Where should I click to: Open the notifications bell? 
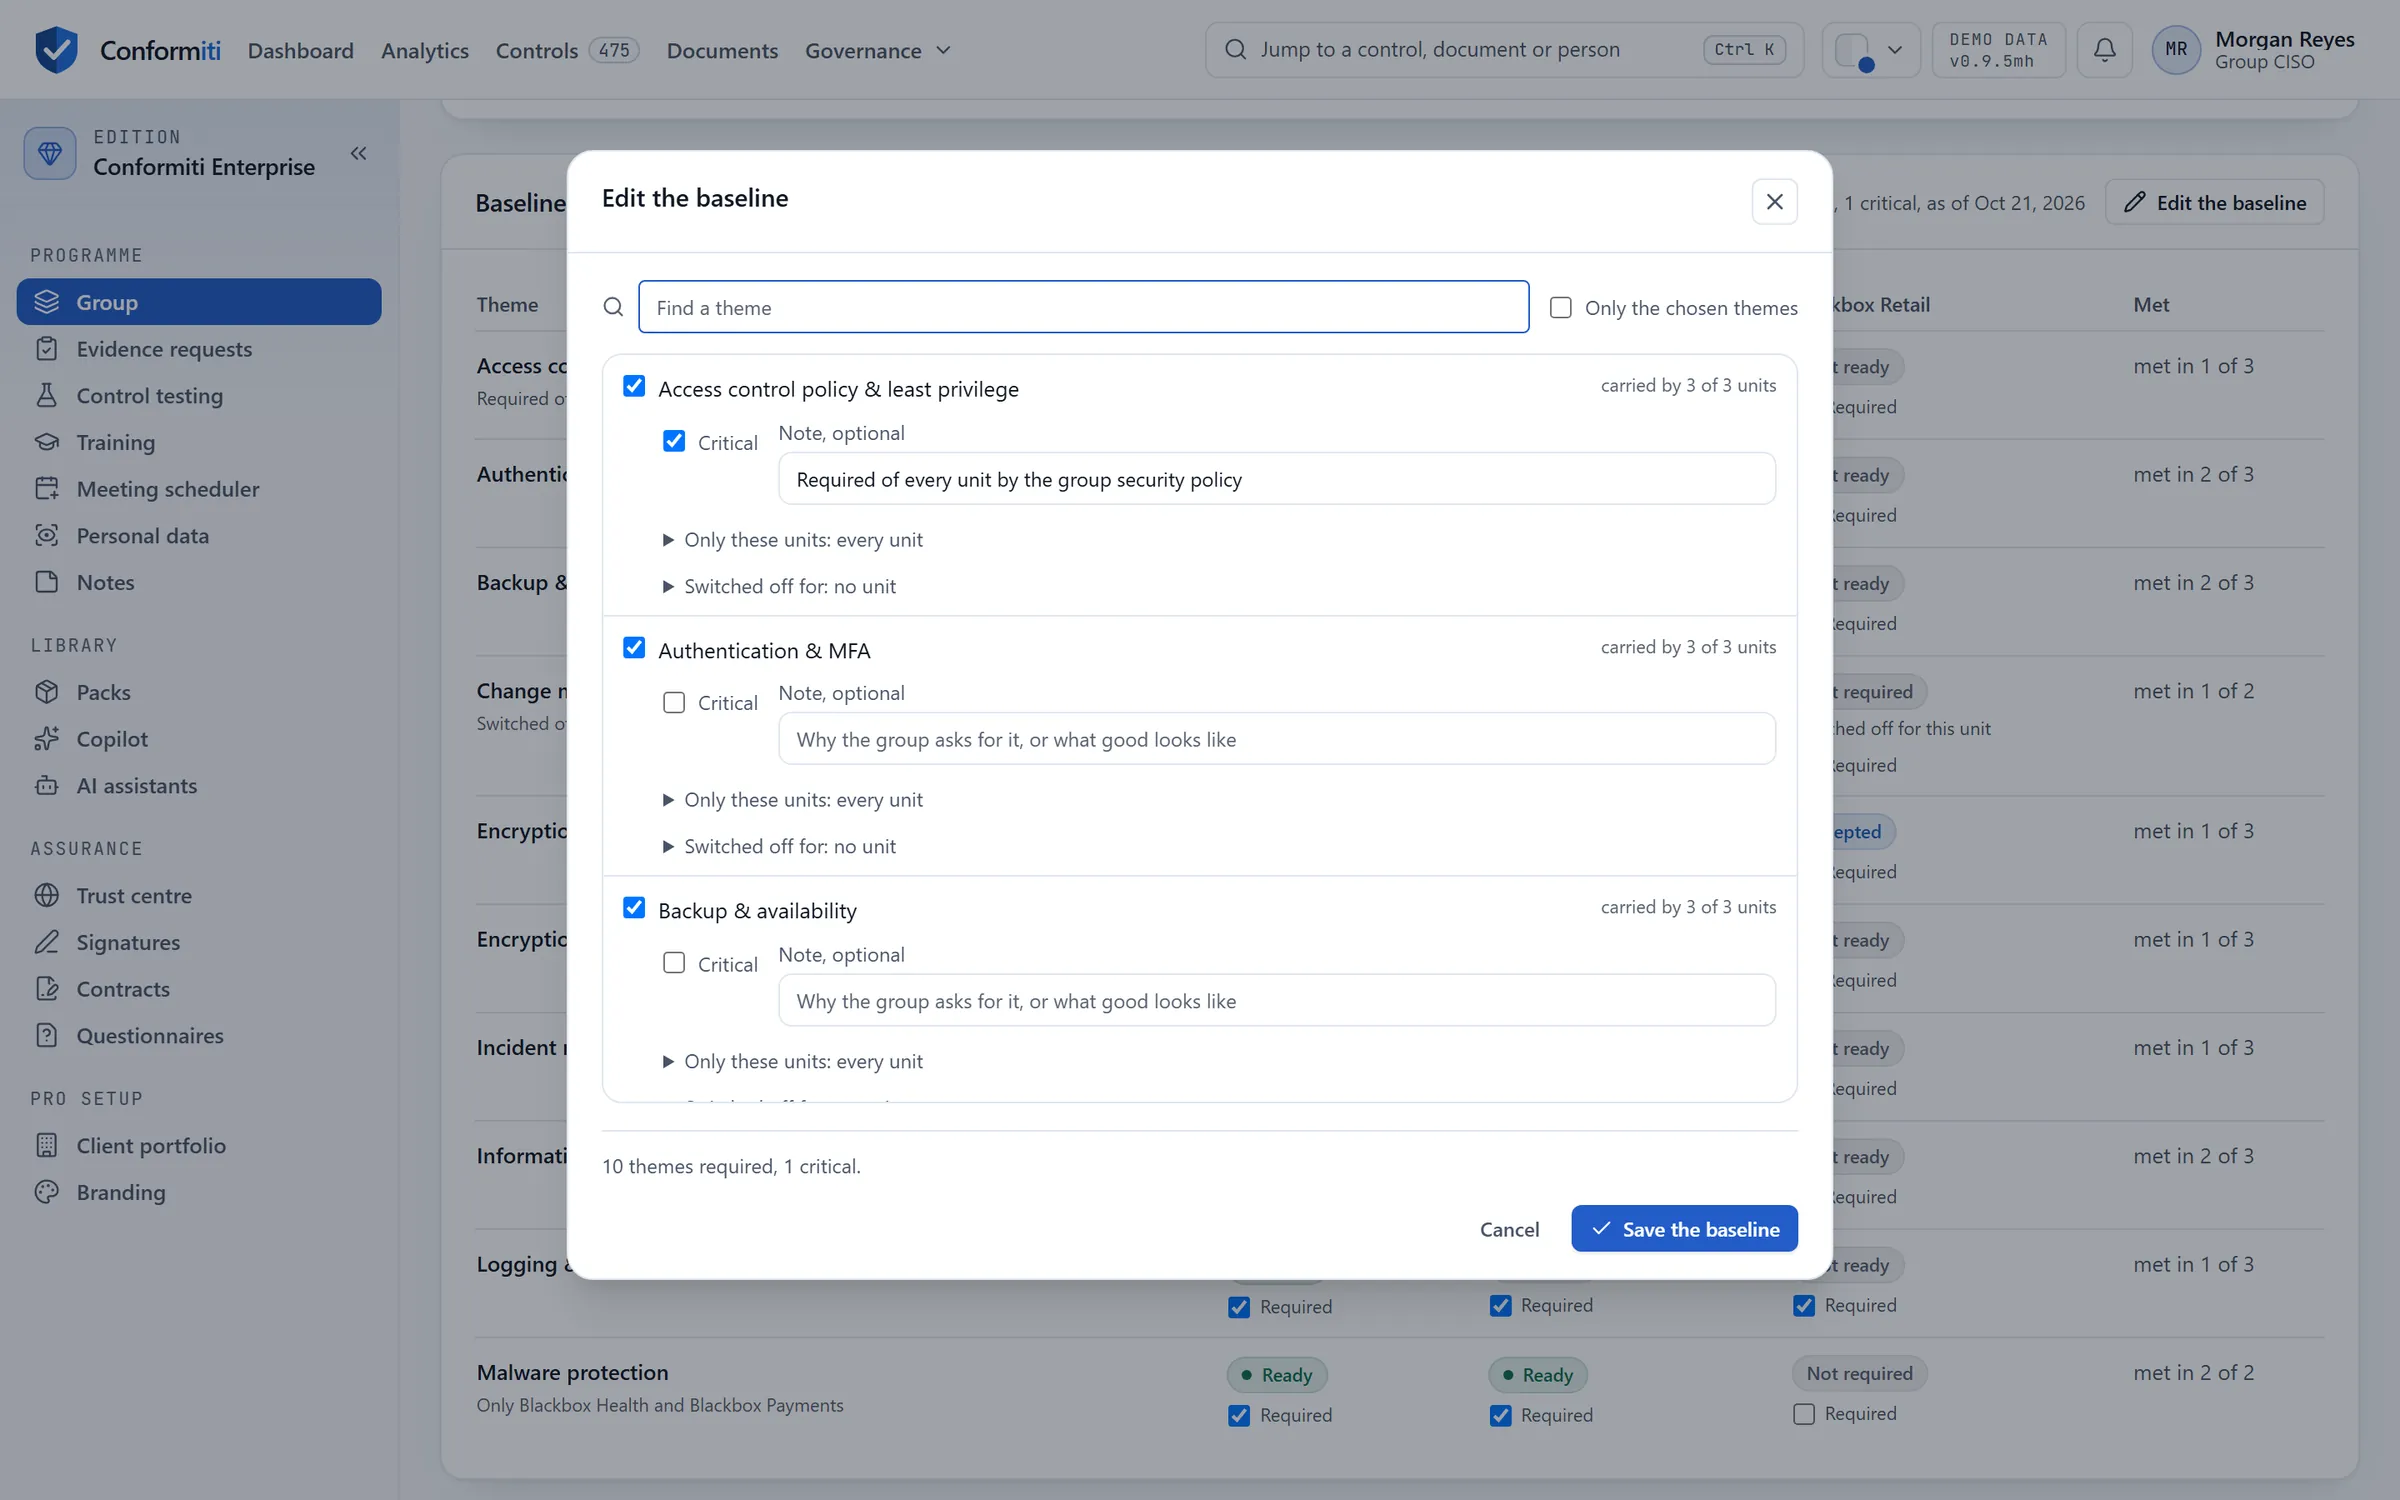click(2104, 49)
